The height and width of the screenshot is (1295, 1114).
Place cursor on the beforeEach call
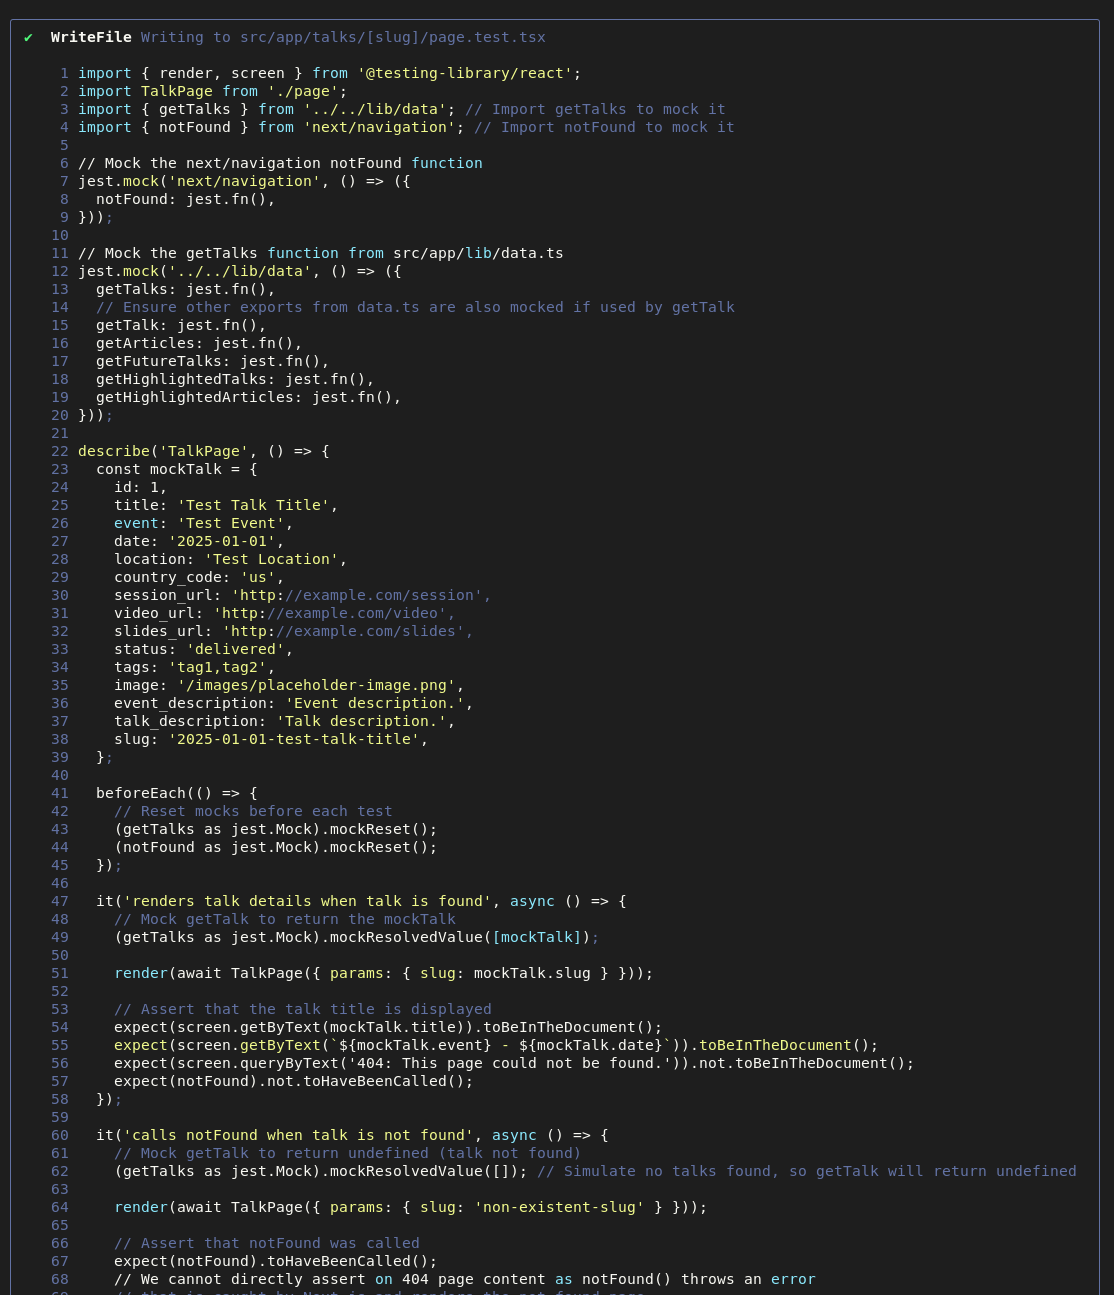(140, 793)
